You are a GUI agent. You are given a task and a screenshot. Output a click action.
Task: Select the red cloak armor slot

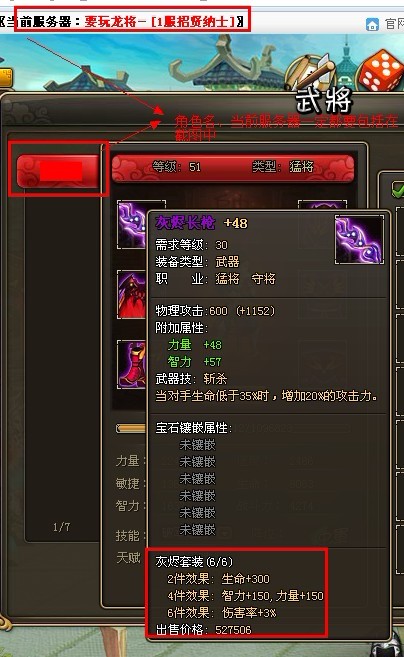click(132, 295)
